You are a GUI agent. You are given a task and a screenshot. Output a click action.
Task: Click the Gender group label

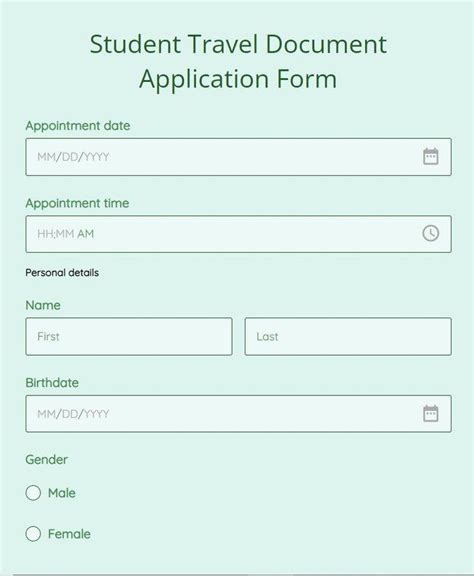coord(46,460)
